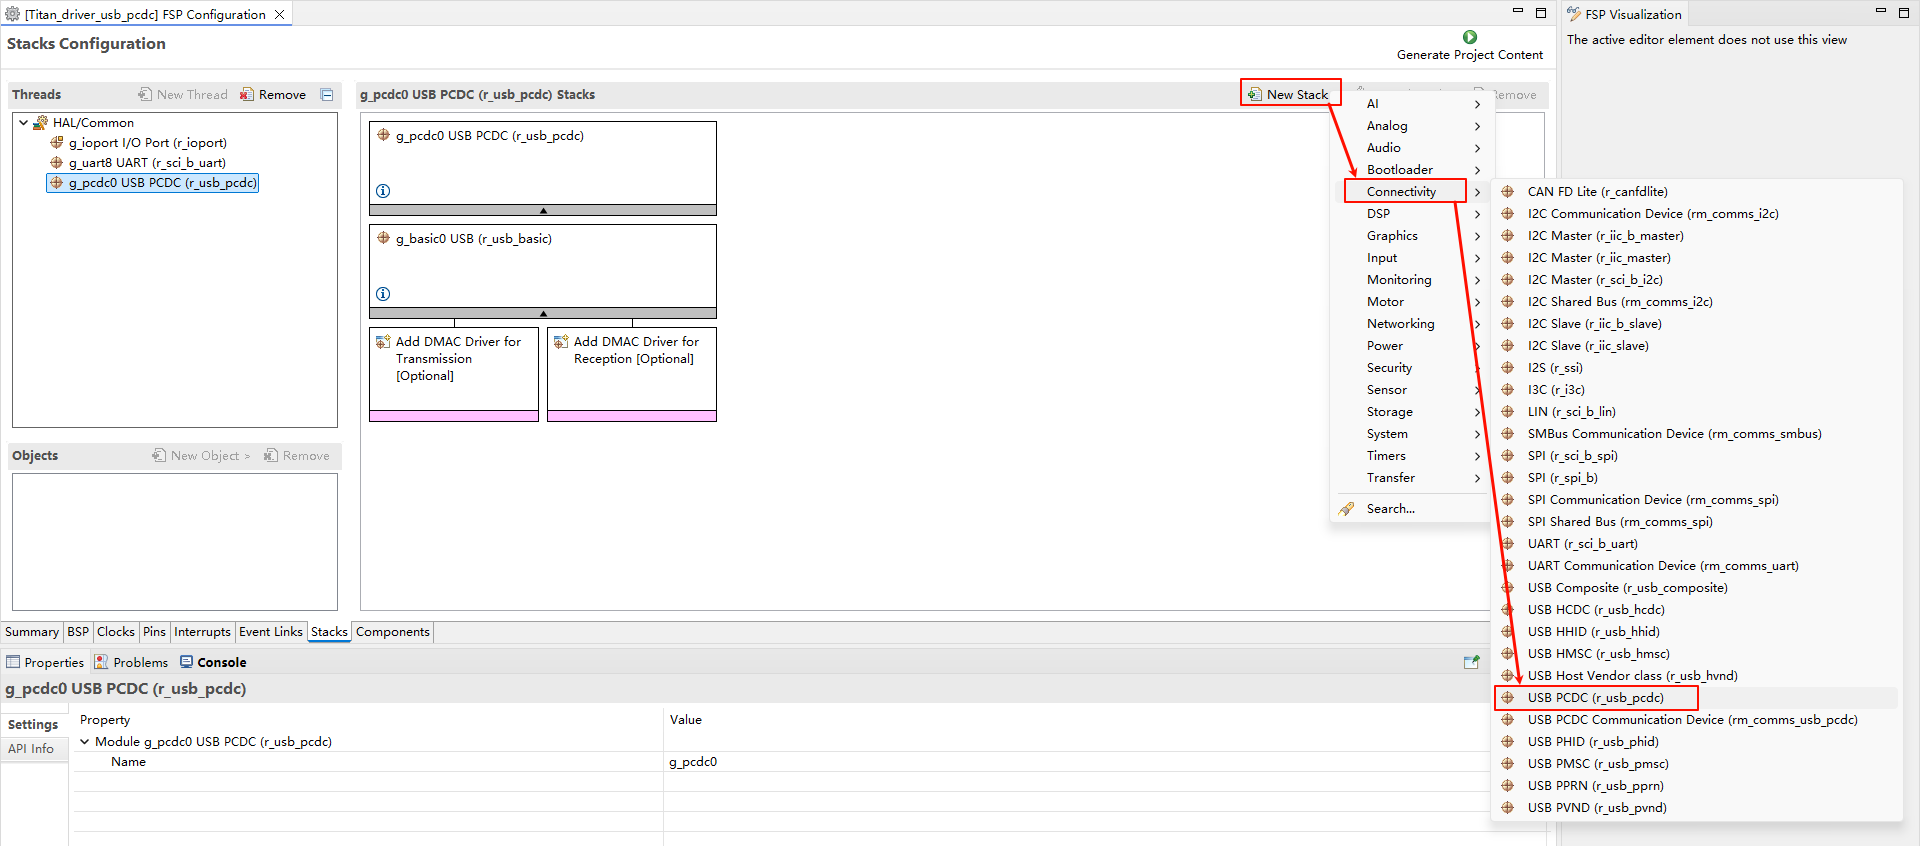
Task: Choose USB PCDC (r_usb_pcdc) from submenu
Action: tap(1595, 698)
